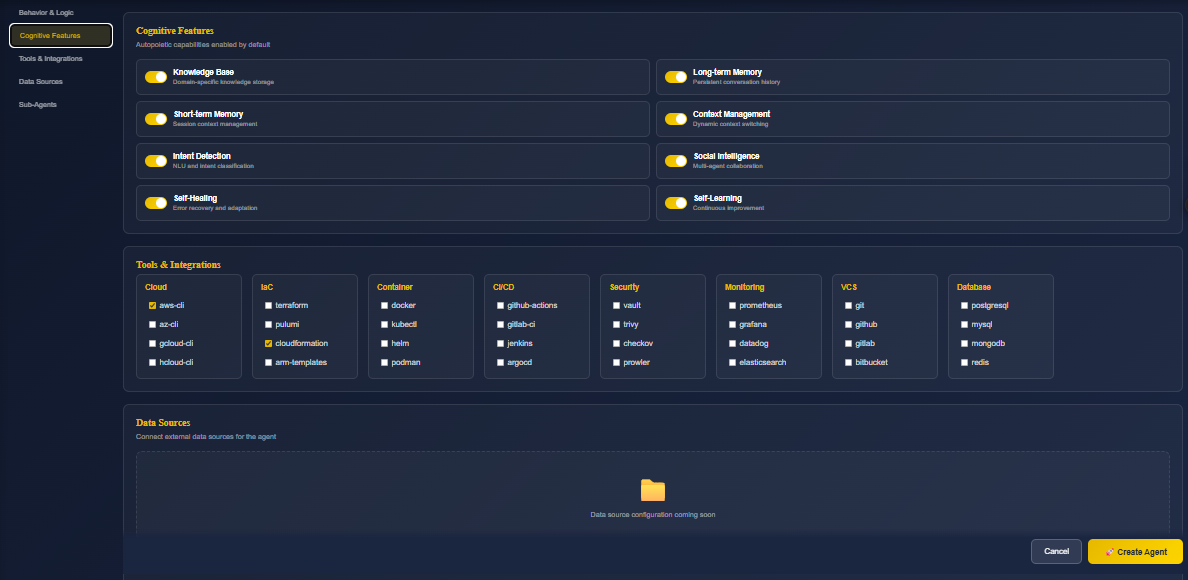Viewport: 1188px width, 580px height.
Task: Click the Create Agent button
Action: pos(1135,551)
